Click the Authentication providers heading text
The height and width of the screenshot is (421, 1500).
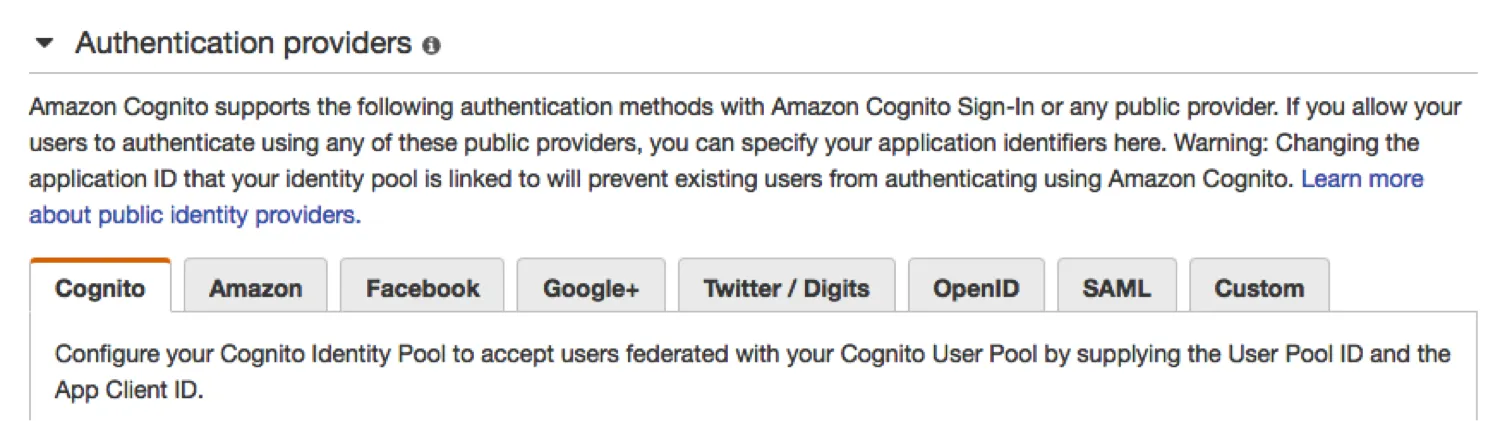(x=243, y=43)
